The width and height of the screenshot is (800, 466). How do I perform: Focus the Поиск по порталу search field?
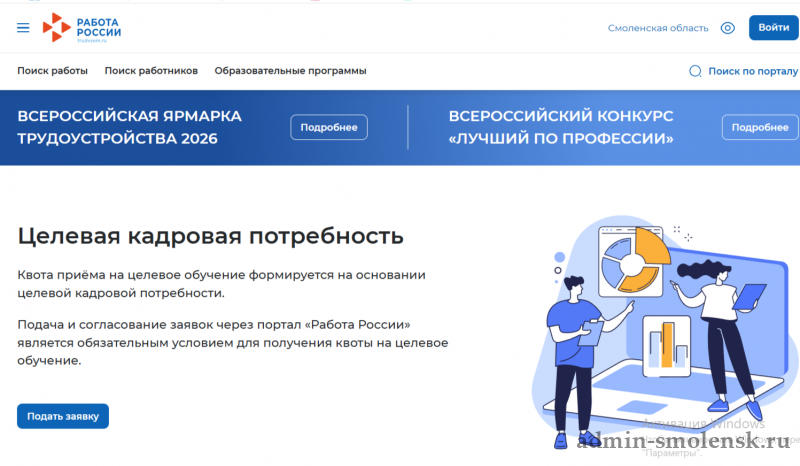click(x=752, y=71)
